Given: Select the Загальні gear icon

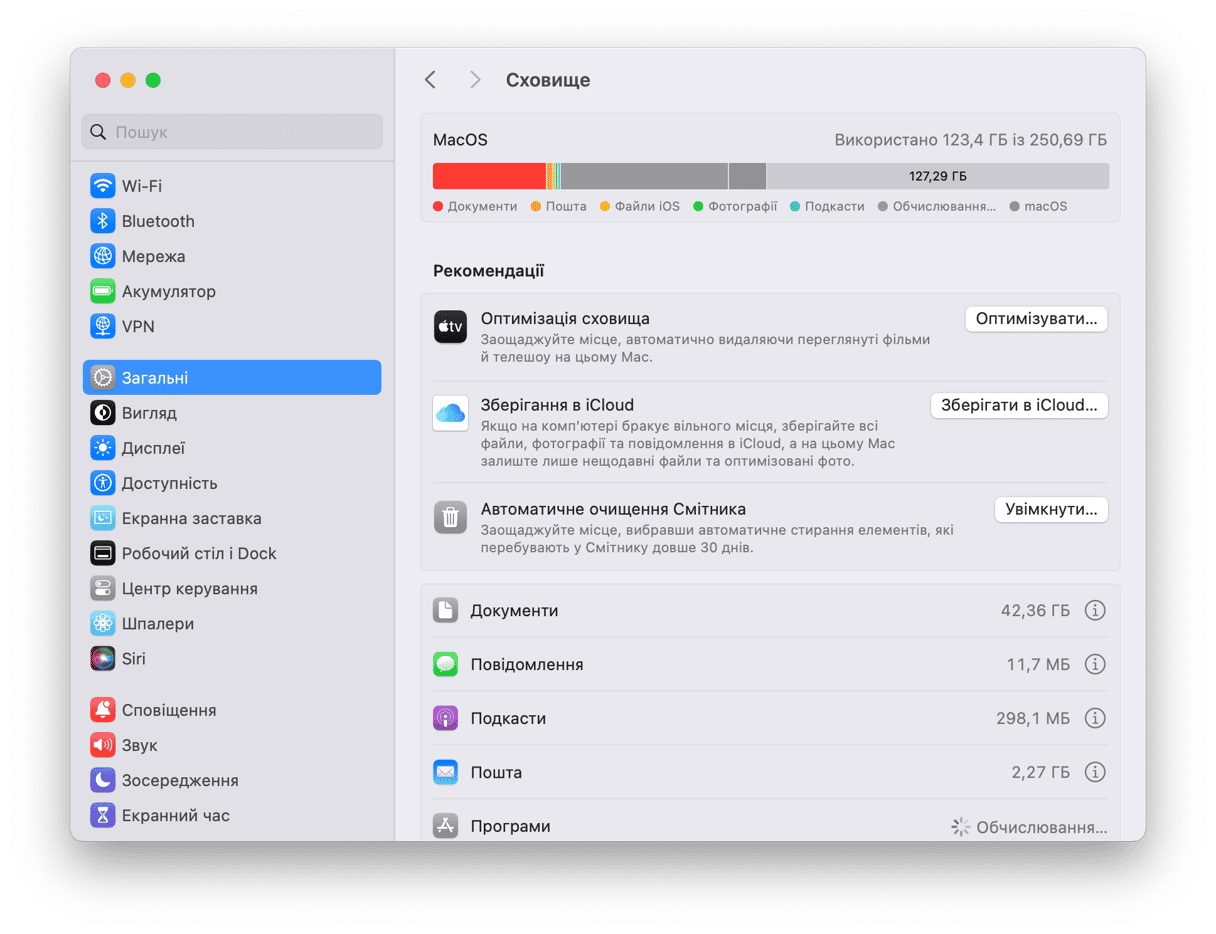Looking at the screenshot, I should 102,378.
